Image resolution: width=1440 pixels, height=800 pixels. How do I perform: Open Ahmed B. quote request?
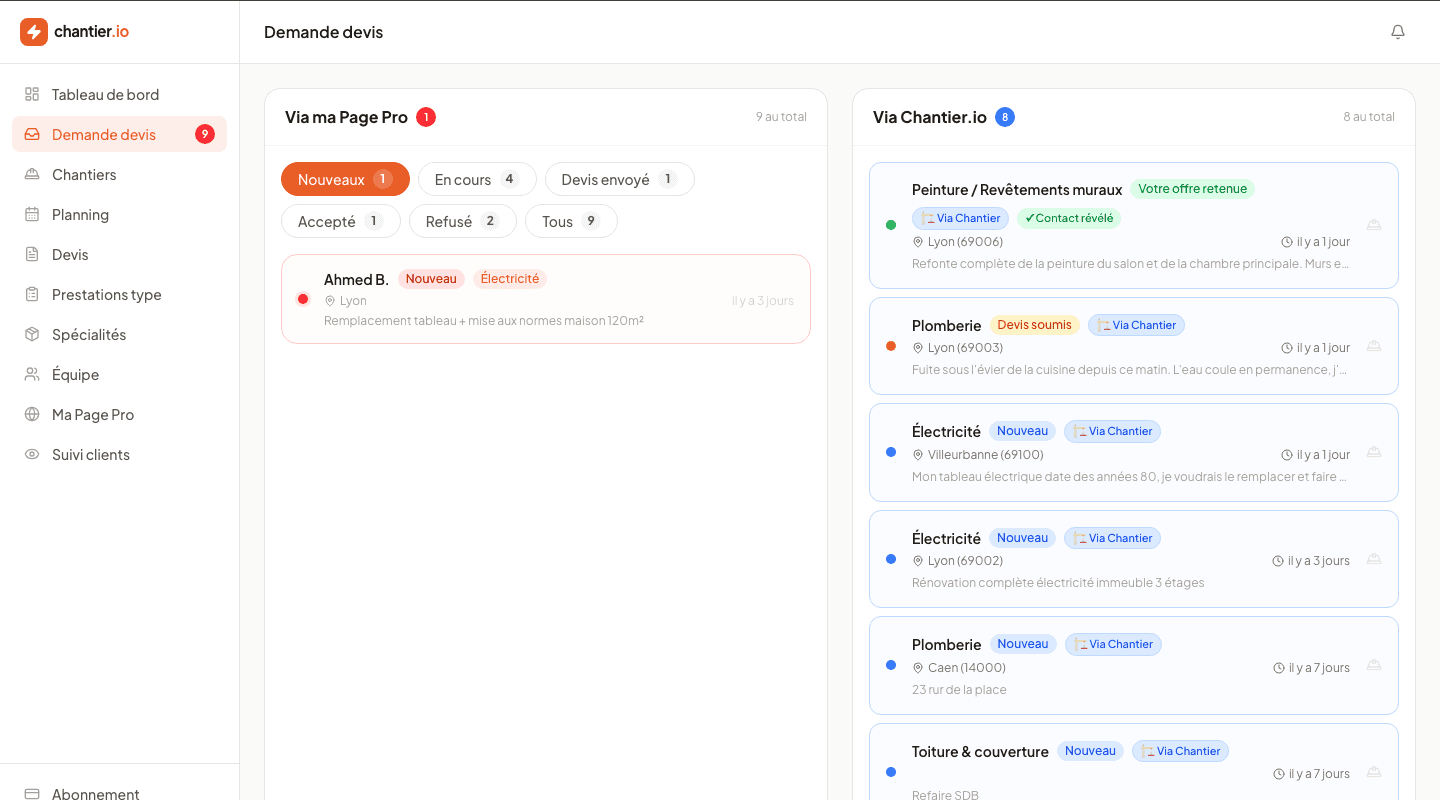click(x=546, y=299)
